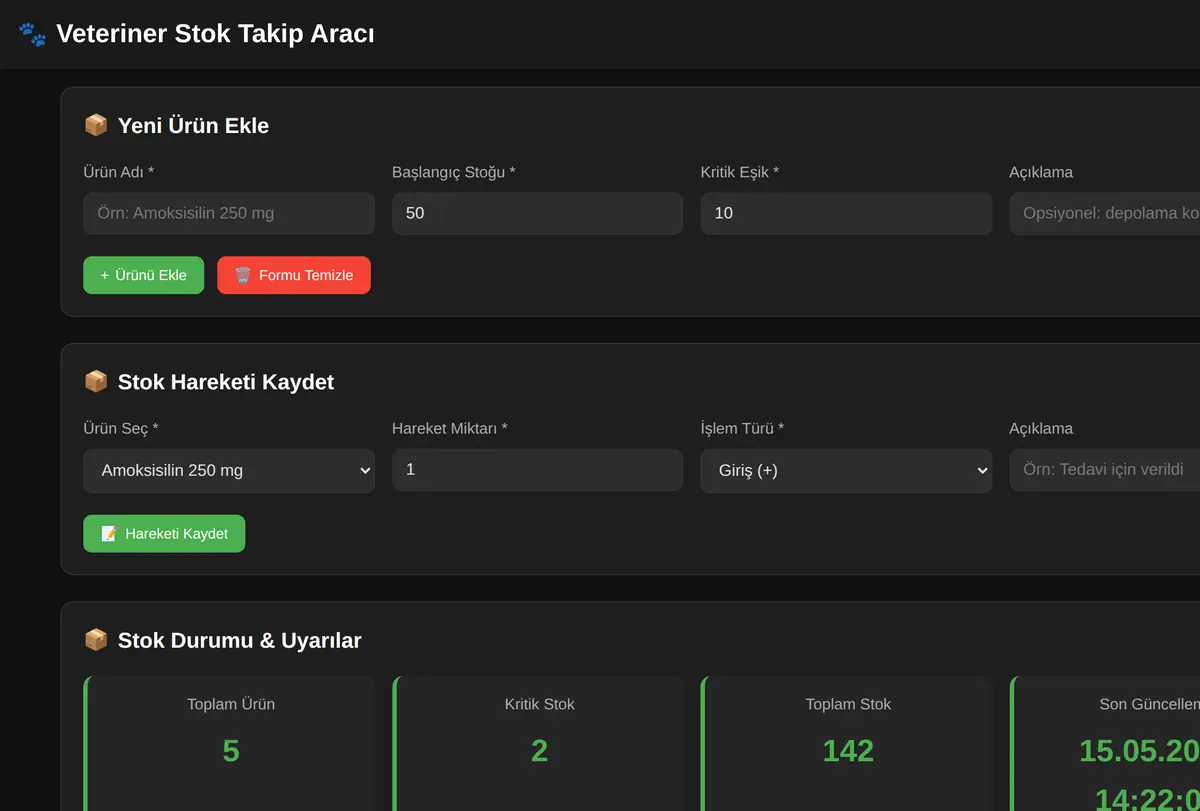The height and width of the screenshot is (811, 1200).
Task: Click the paw icon in the header
Action: tap(32, 34)
